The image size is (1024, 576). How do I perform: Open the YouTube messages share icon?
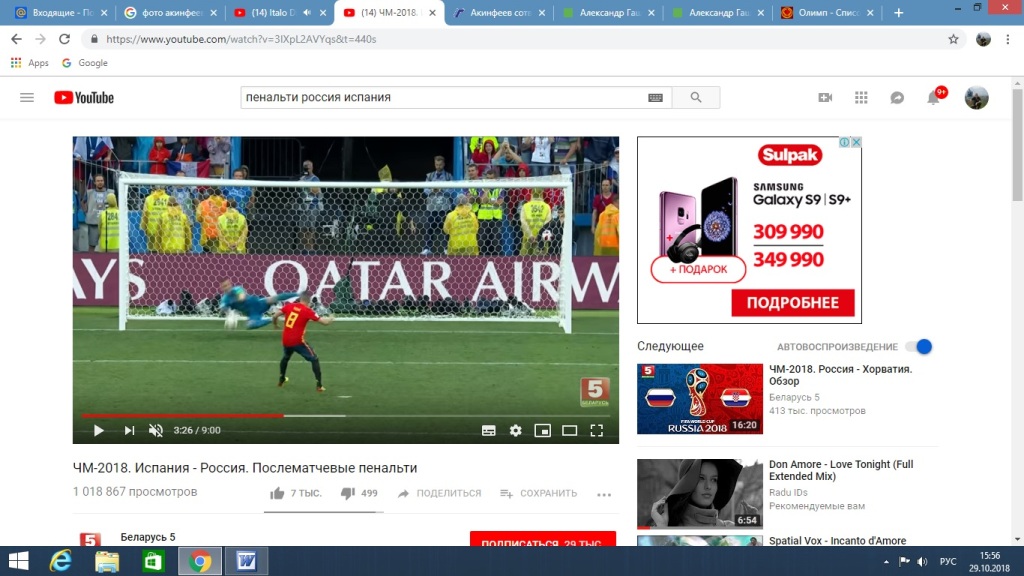[897, 97]
